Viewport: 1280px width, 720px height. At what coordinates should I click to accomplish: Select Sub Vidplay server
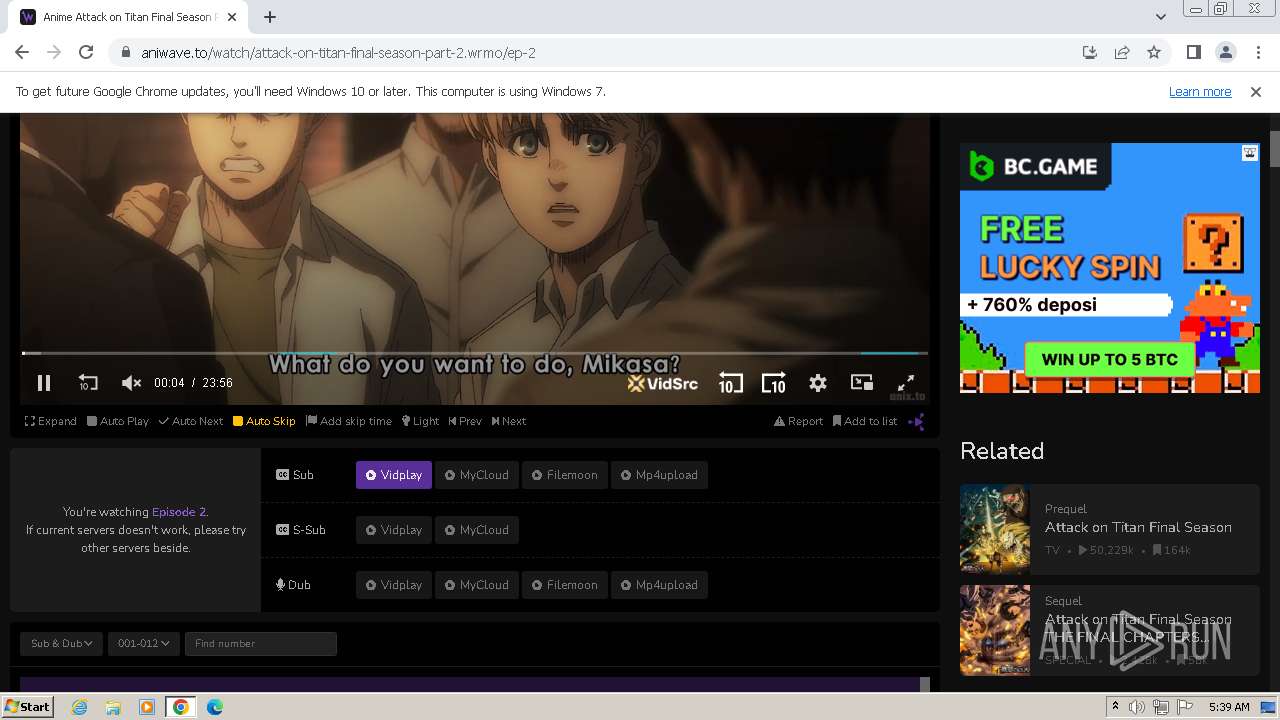point(394,475)
